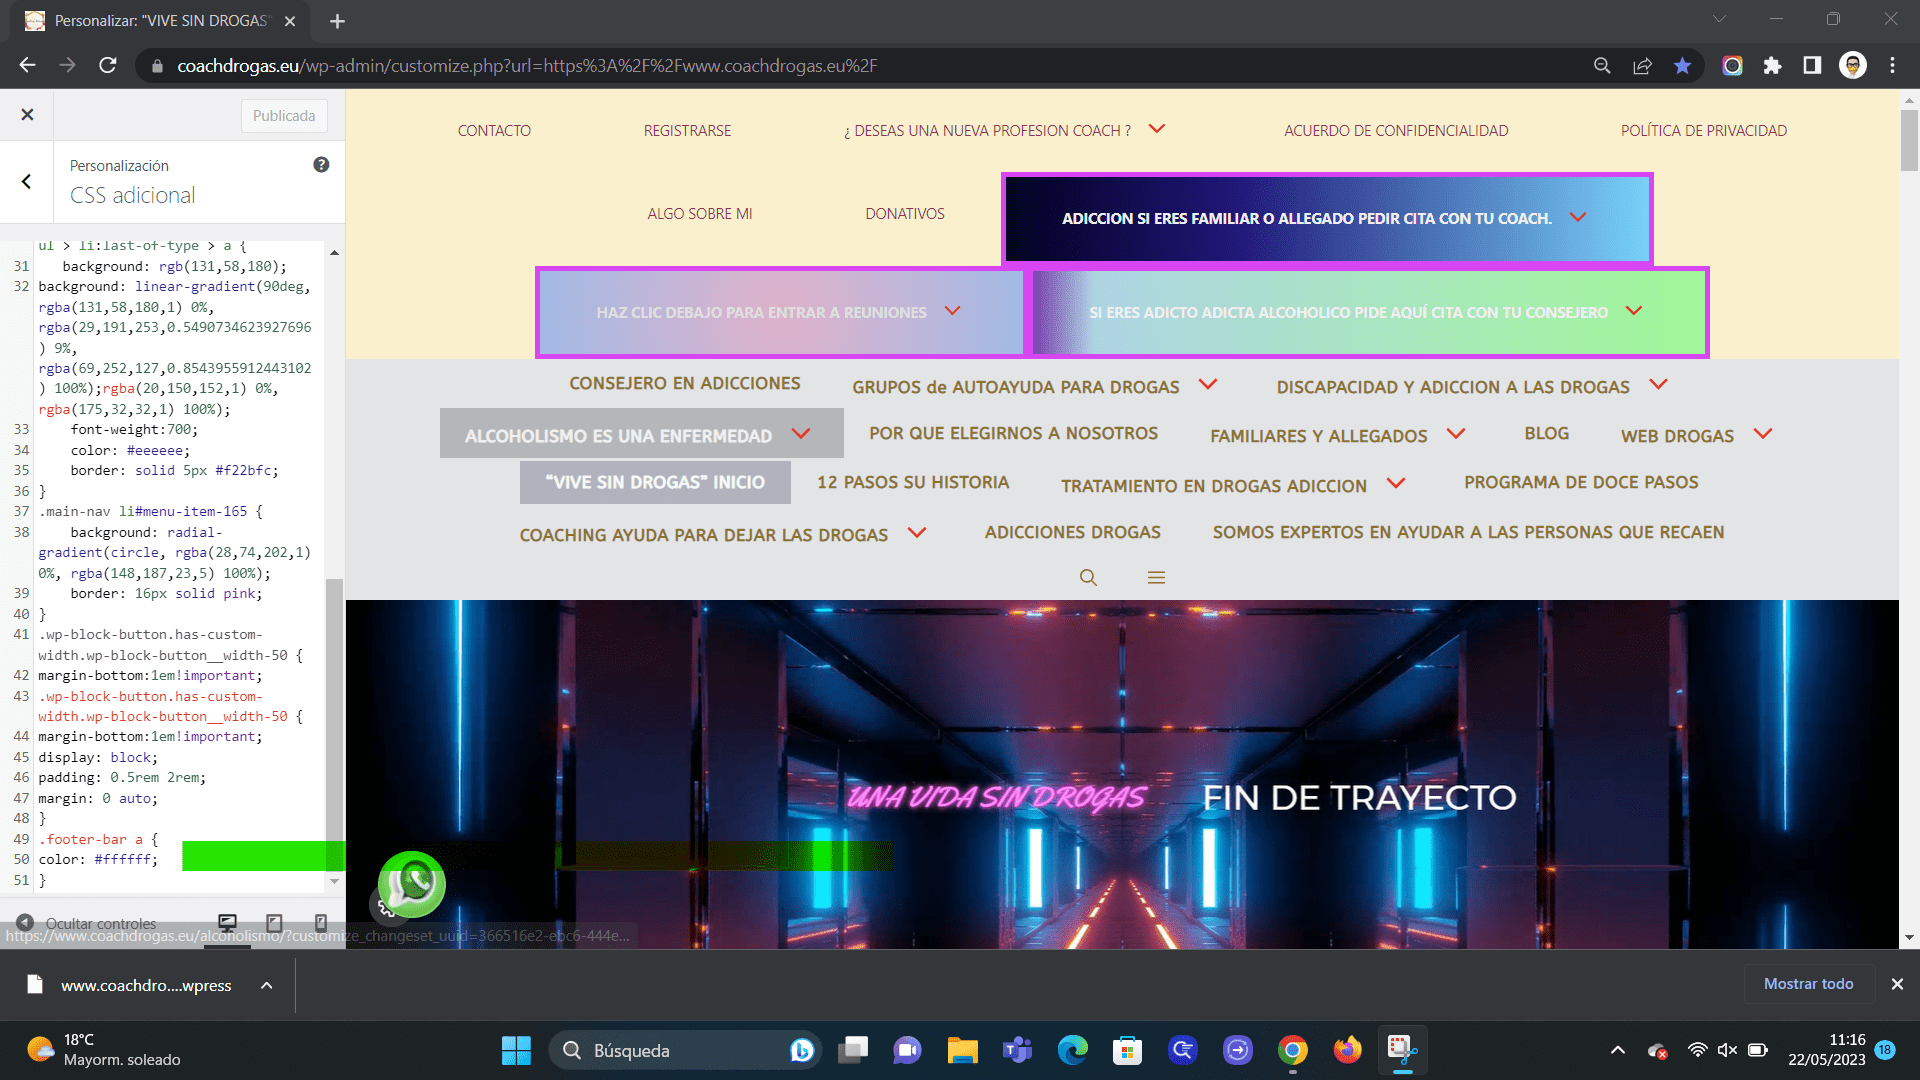This screenshot has width=1920, height=1080.
Task: Open File Explorer from taskbar
Action: coord(962,1050)
